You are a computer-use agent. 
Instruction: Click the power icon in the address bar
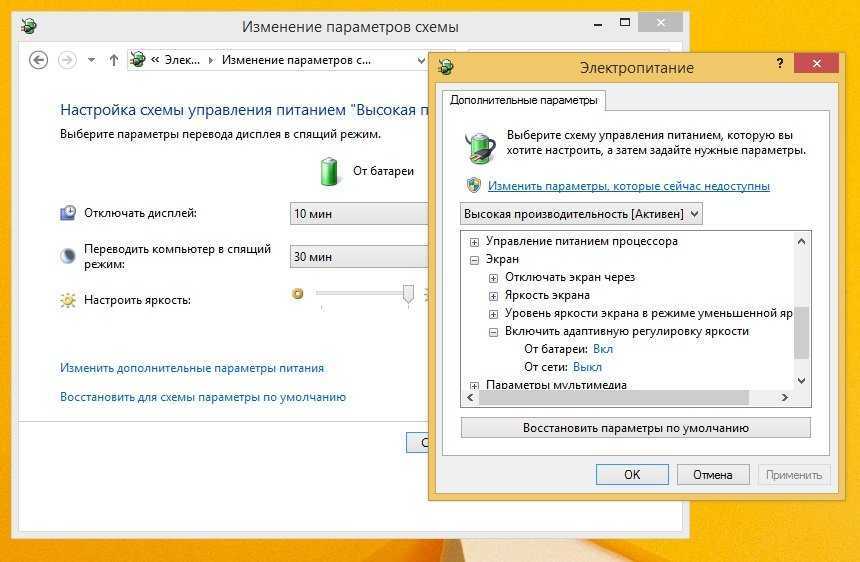coord(138,59)
